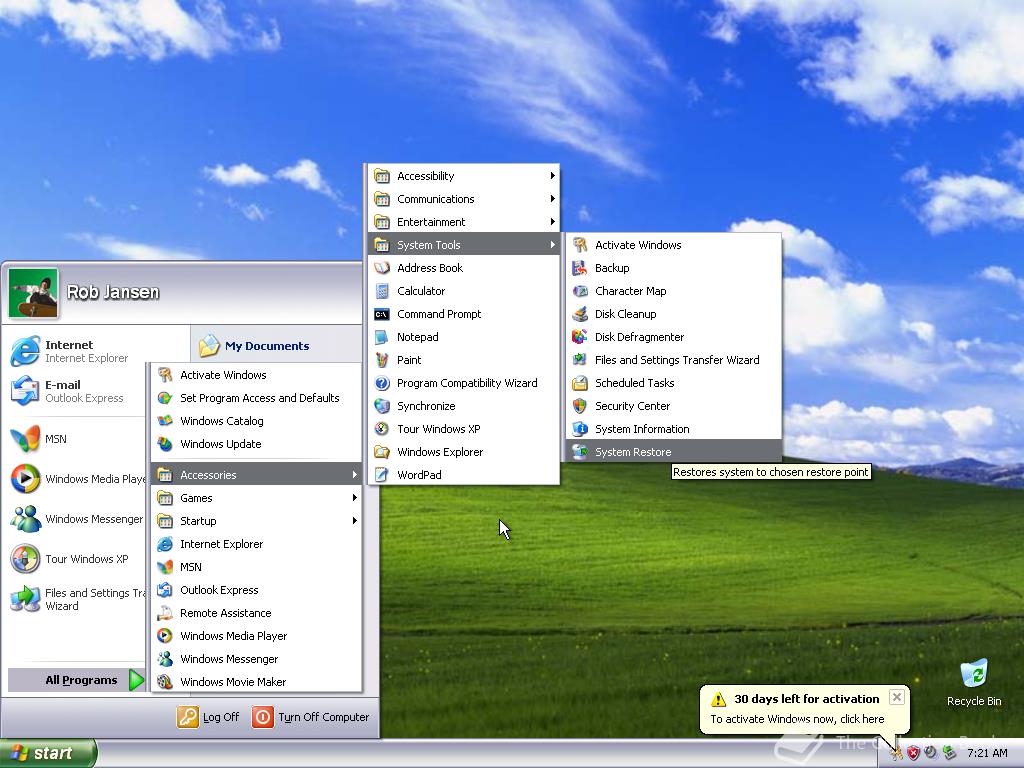Open Recycle Bin on desktop
This screenshot has width=1024, height=768.
pos(974,682)
